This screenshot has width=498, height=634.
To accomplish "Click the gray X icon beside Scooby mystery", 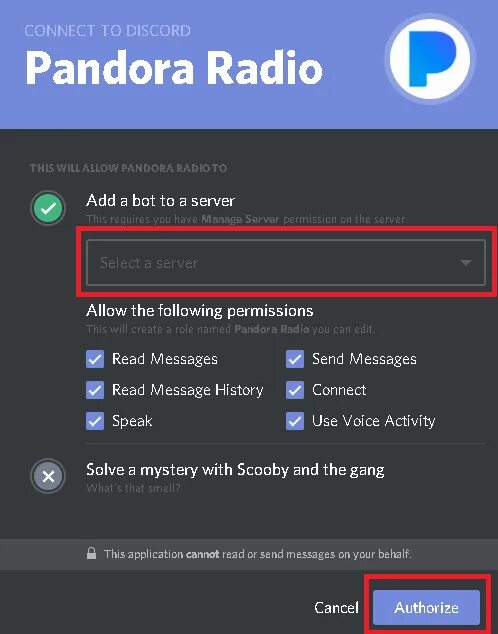I will (48, 476).
